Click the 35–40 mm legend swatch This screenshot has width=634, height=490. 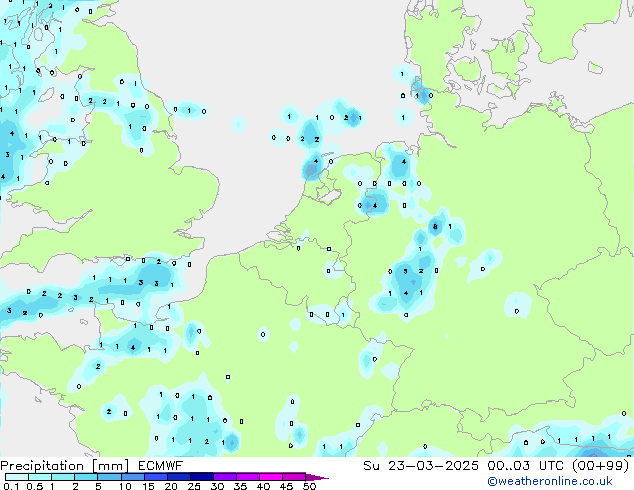pyautogui.click(x=247, y=477)
